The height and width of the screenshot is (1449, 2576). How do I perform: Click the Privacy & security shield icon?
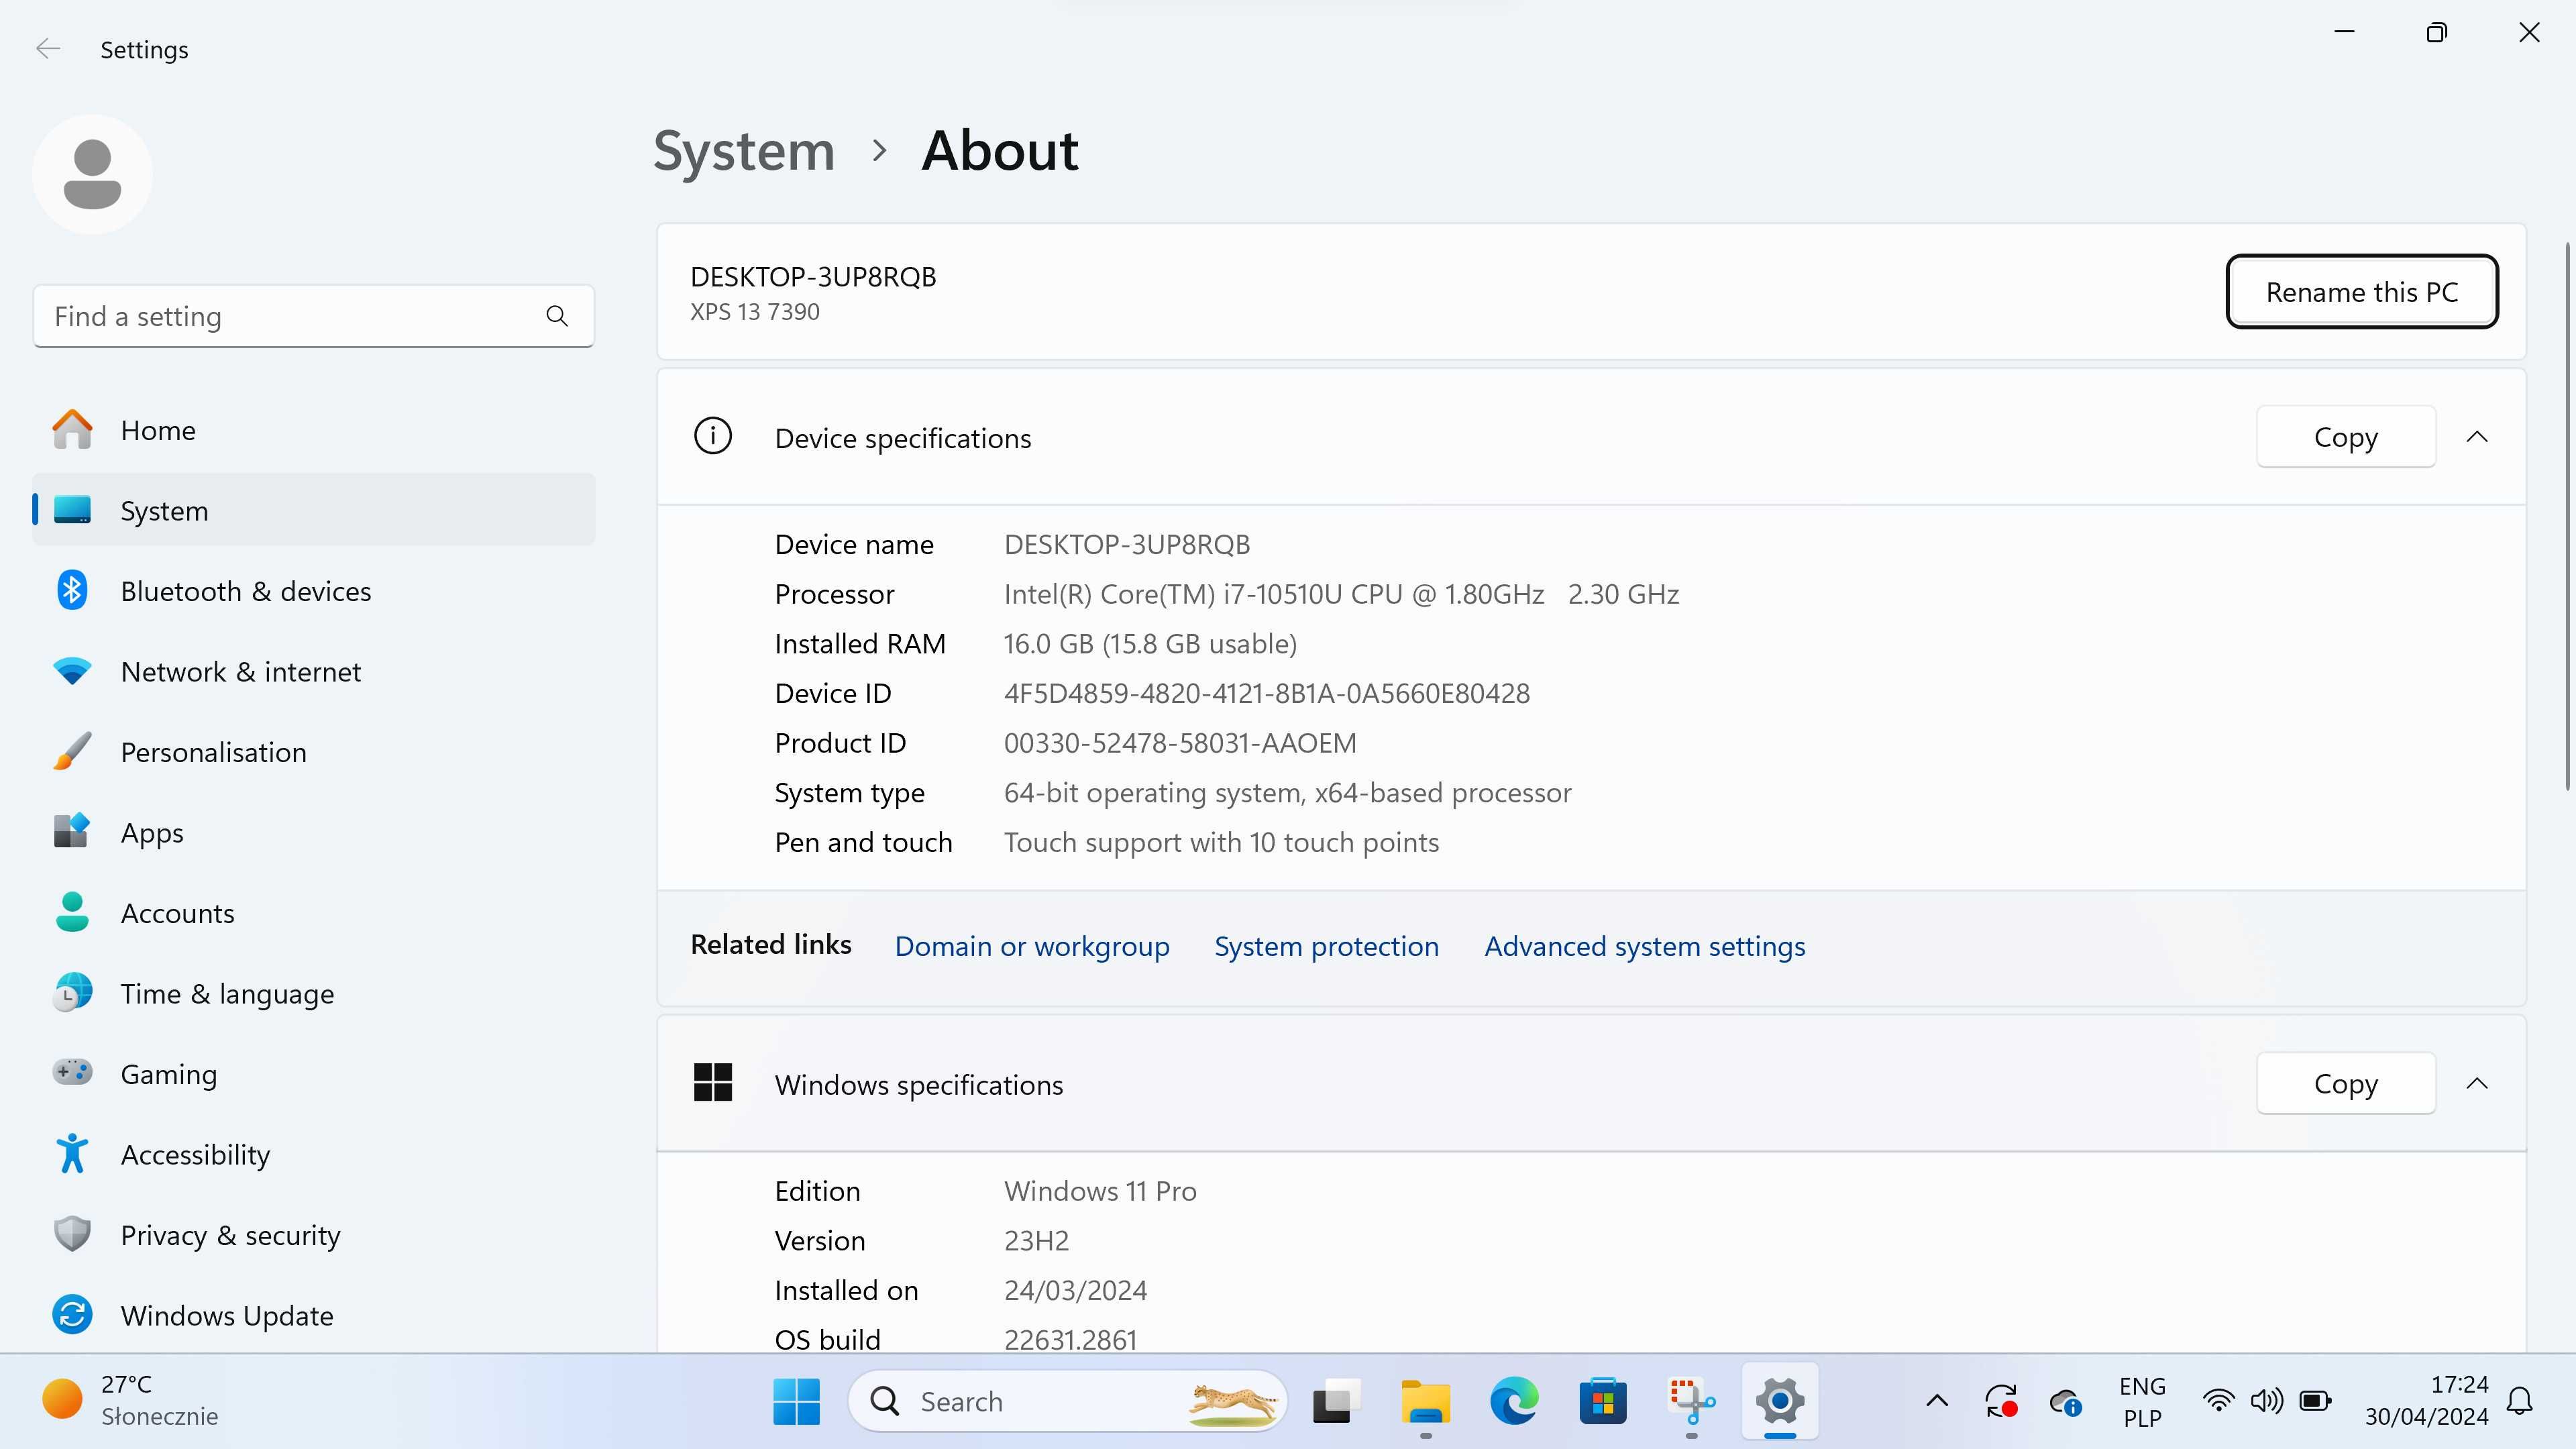click(72, 1235)
